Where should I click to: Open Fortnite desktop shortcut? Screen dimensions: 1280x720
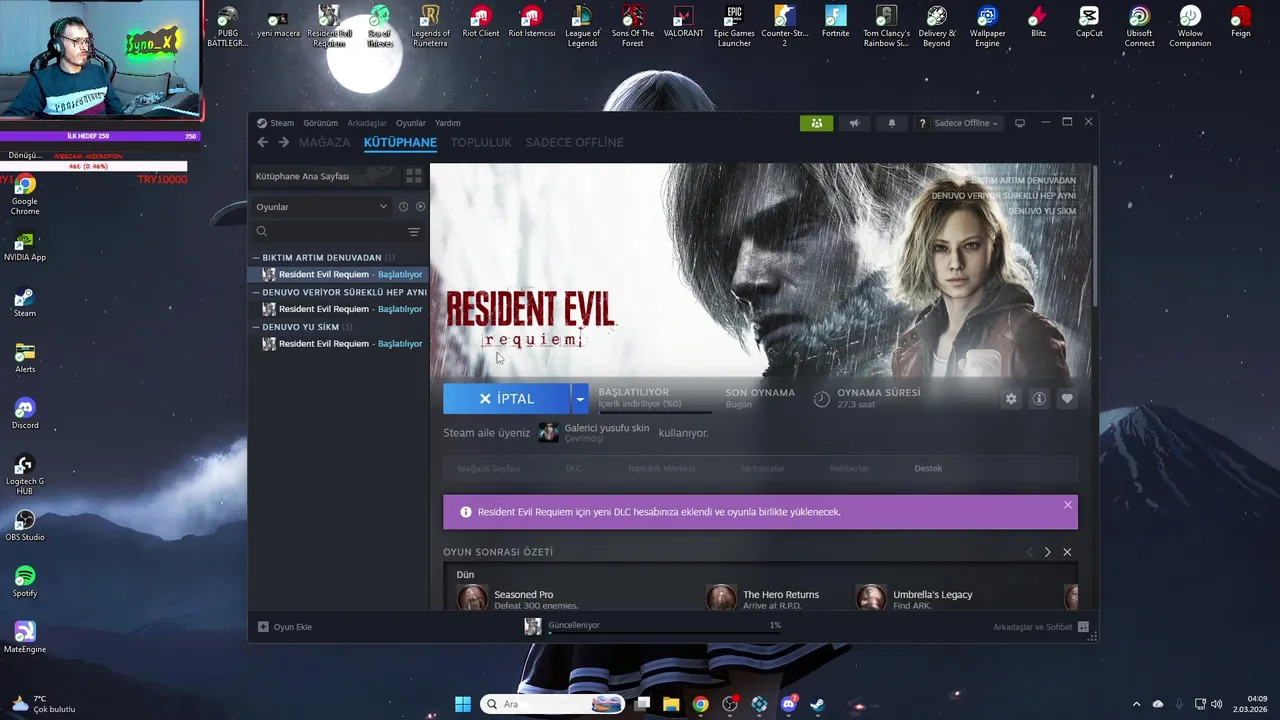835,23
